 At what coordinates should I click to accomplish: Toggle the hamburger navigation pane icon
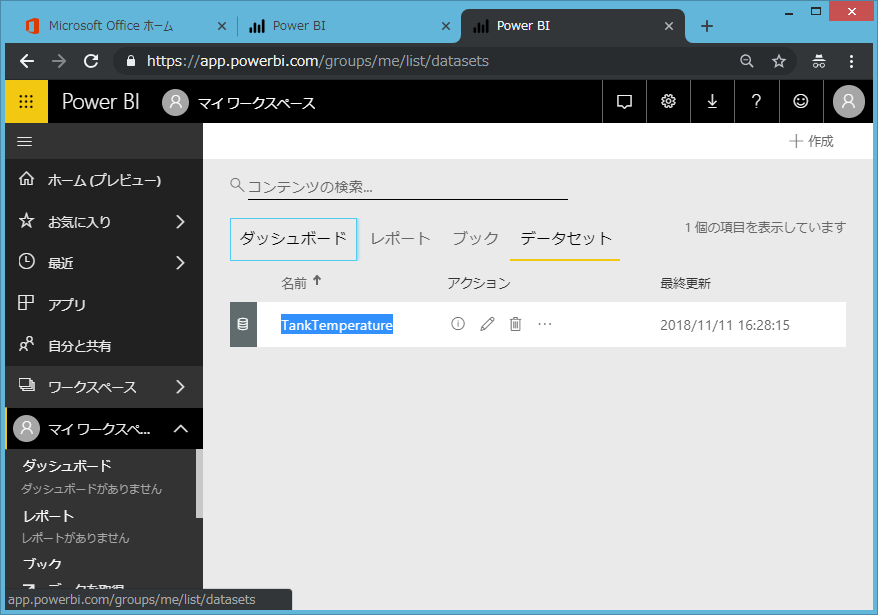pyautogui.click(x=25, y=142)
